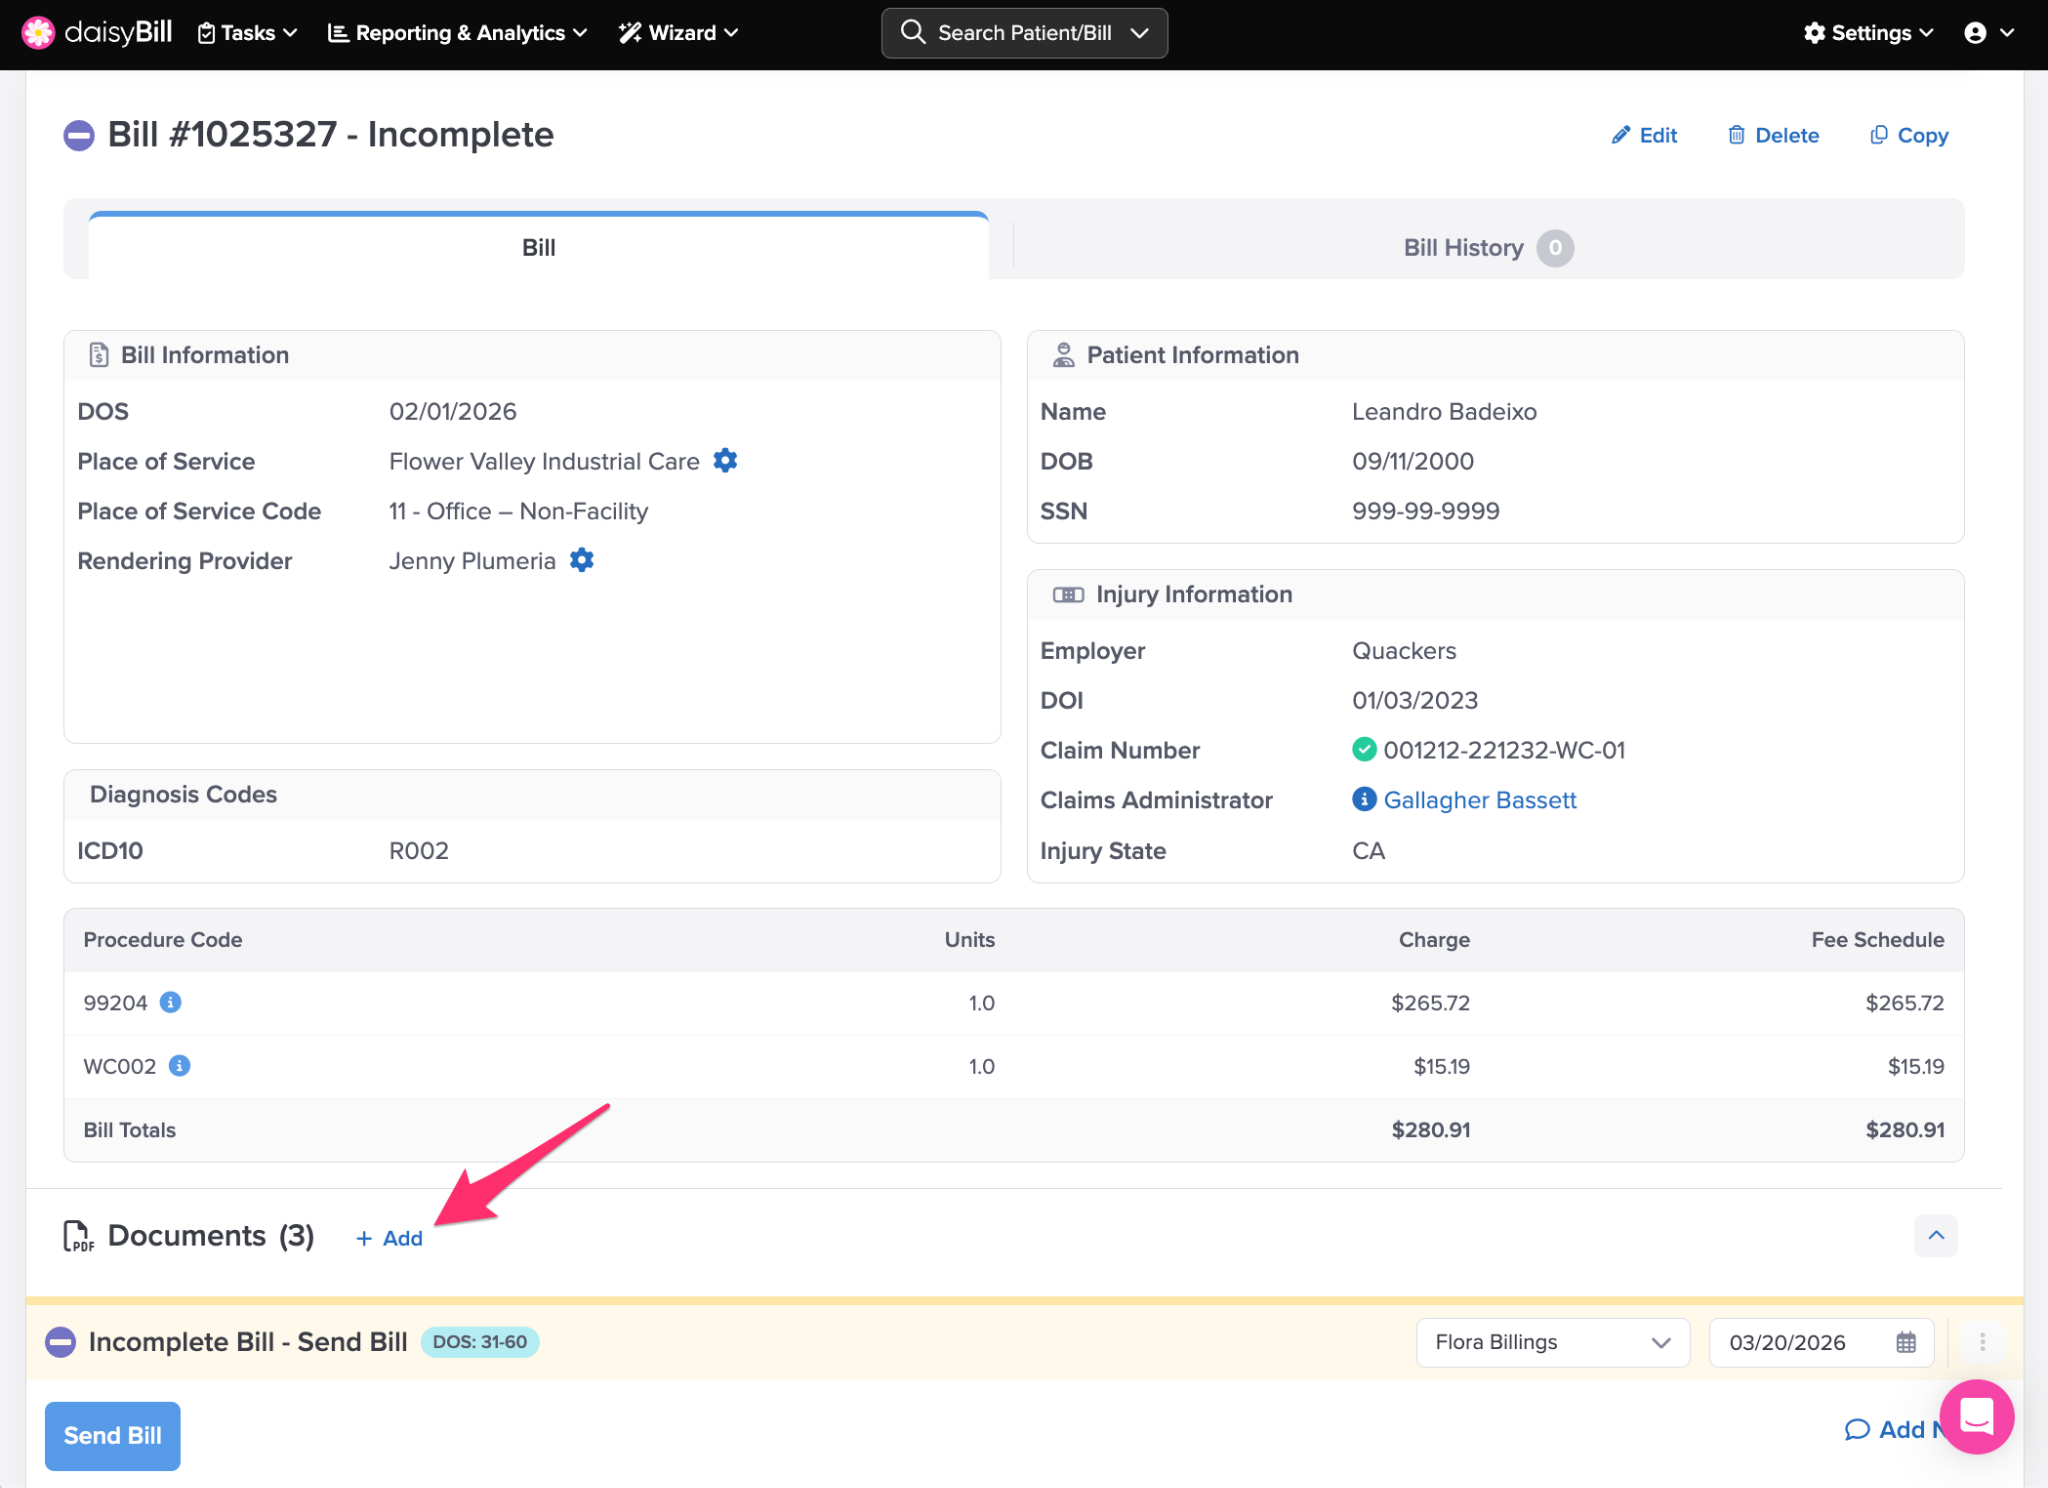Click the daisyBill logo
This screenshot has height=1488, width=2048.
97,32
